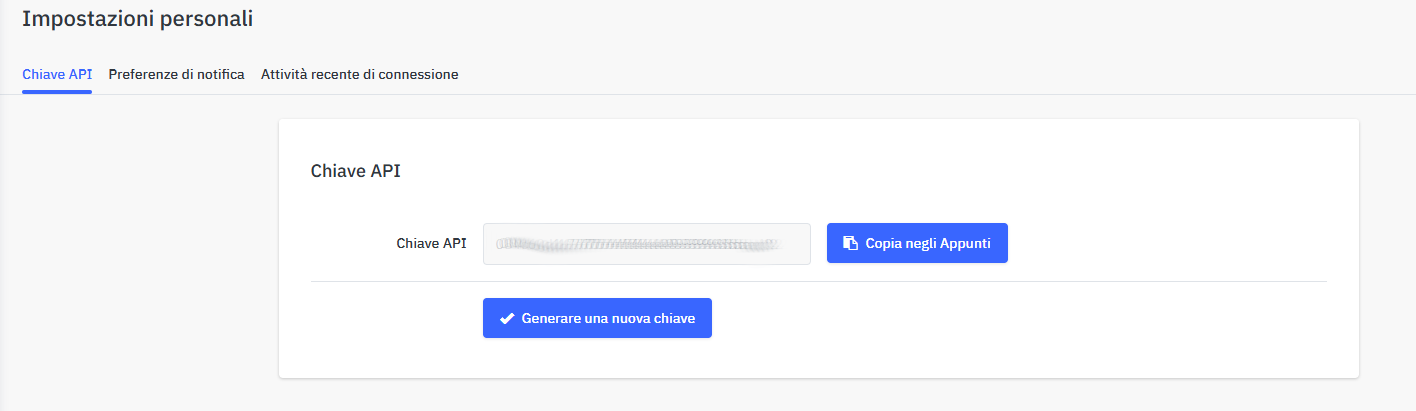This screenshot has height=411, width=1416.
Task: Click the blue underline beneath active tab
Action: pos(57,92)
